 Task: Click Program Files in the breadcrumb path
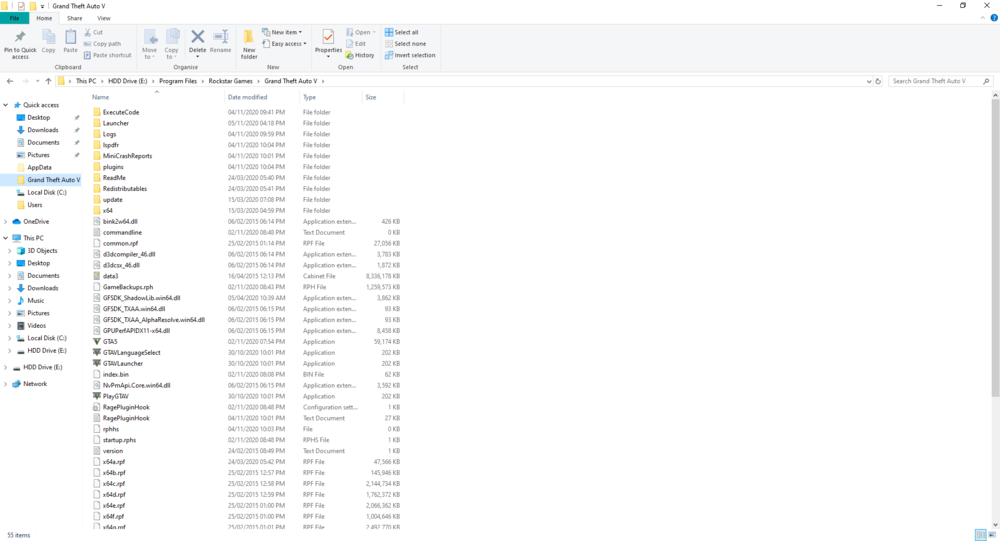coord(178,81)
